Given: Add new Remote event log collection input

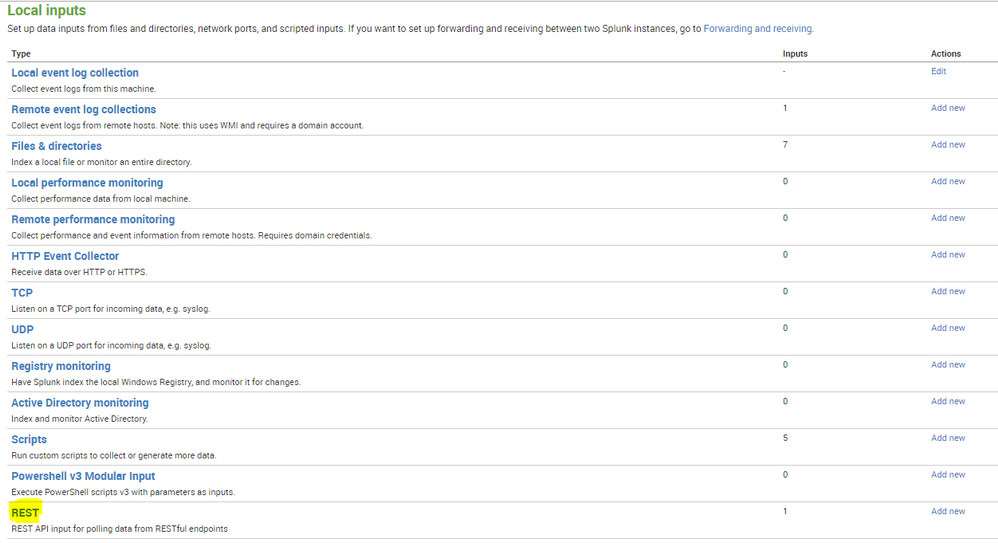Looking at the screenshot, I should click(x=947, y=108).
